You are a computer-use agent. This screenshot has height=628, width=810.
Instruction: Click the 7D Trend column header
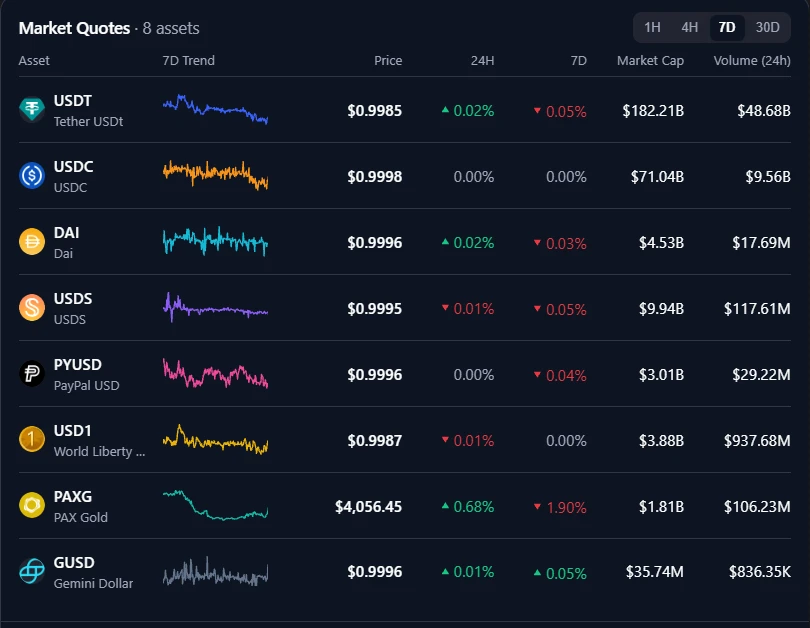tap(189, 60)
